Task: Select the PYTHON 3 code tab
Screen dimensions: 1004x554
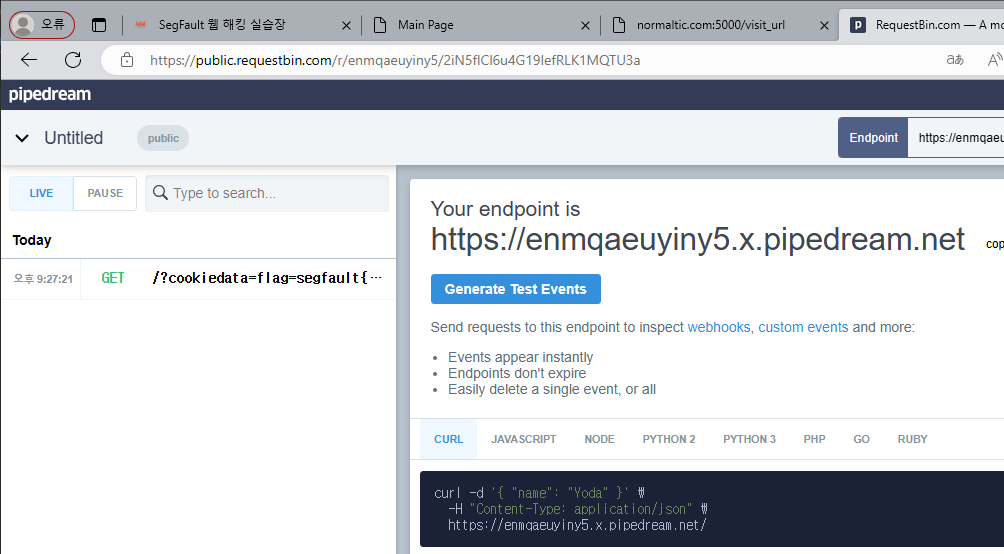Action: (x=749, y=439)
